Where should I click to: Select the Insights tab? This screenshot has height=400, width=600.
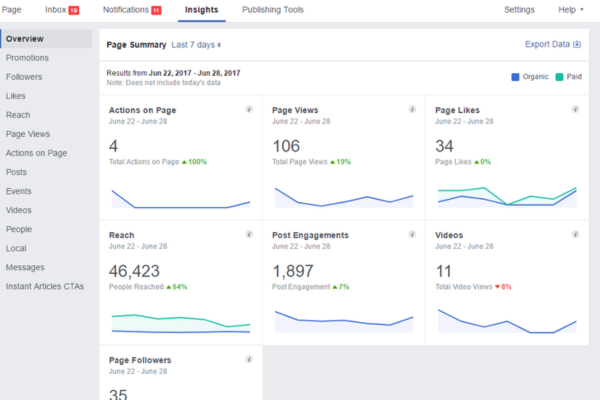coord(202,10)
